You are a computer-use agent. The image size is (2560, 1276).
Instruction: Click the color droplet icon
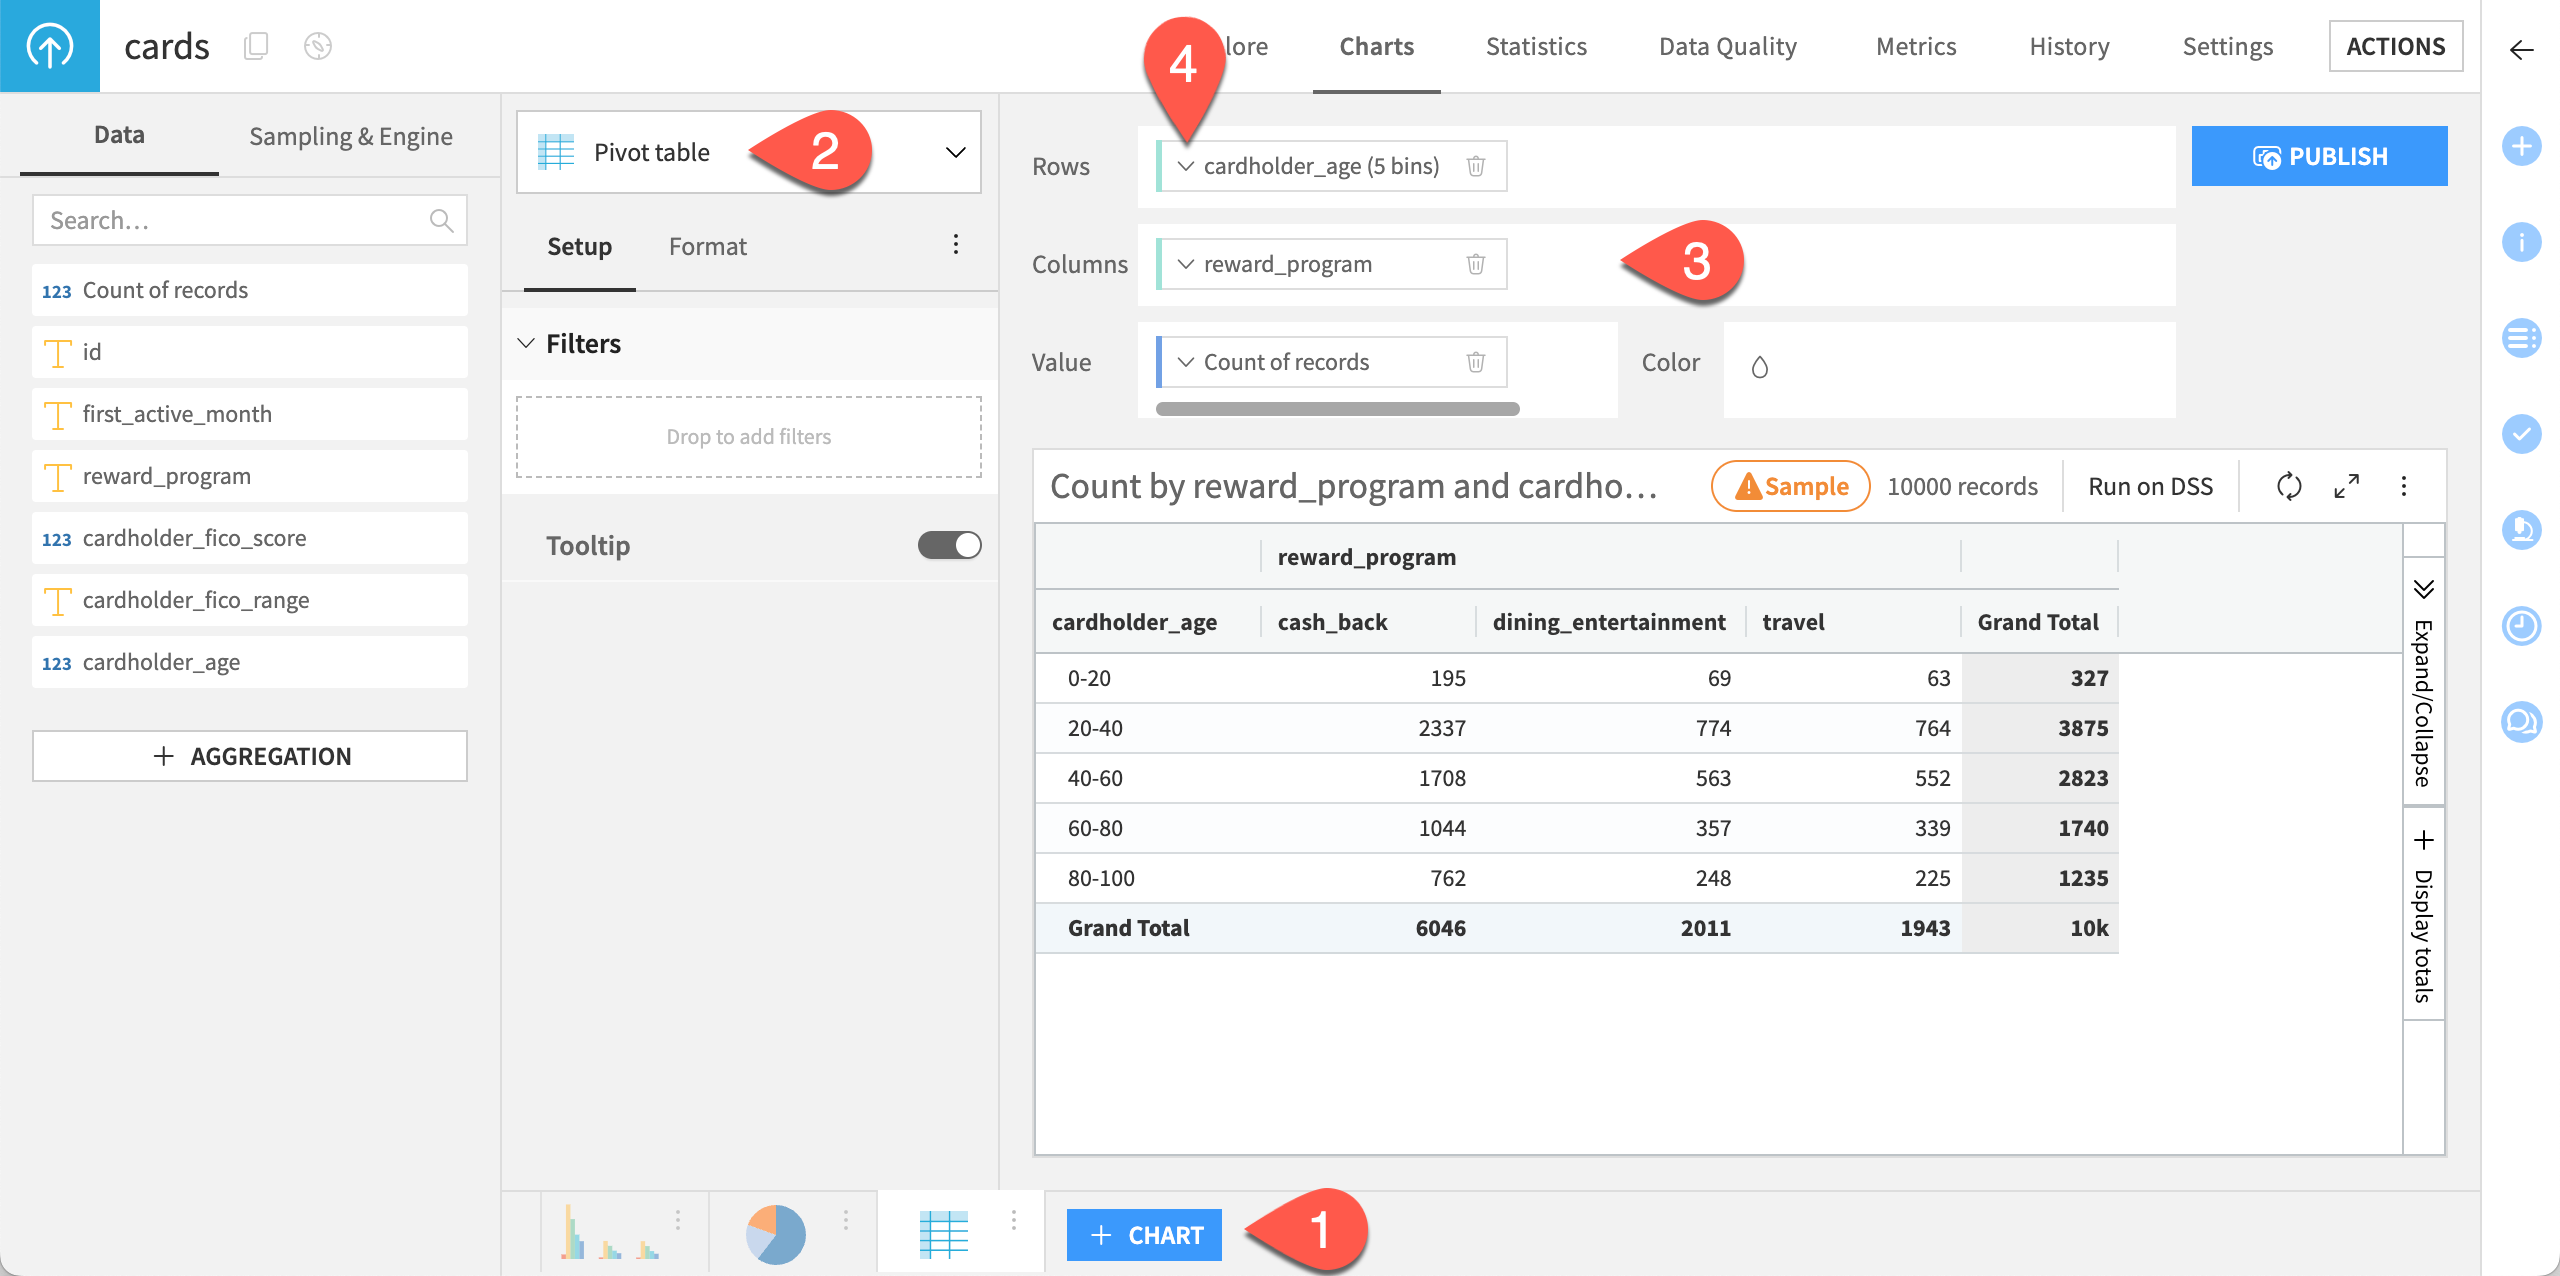point(1760,367)
